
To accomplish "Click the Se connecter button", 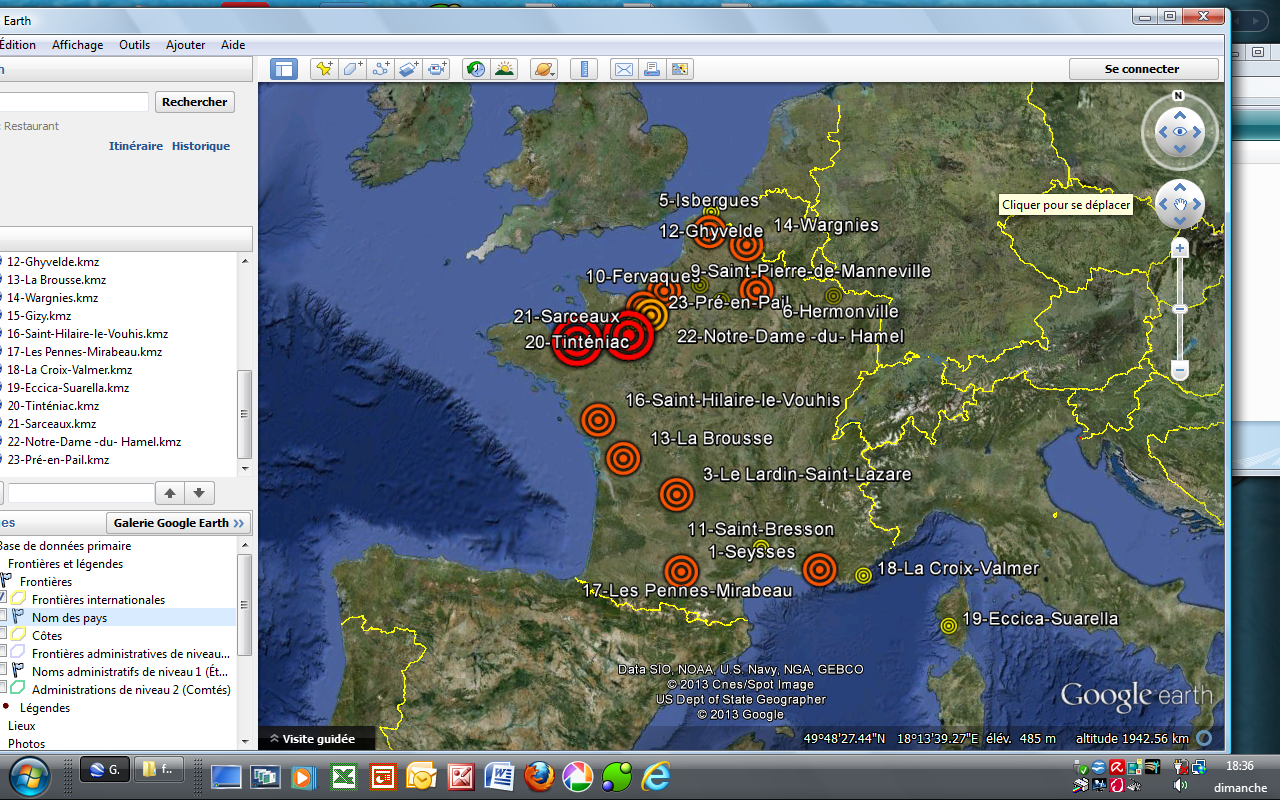I will (x=1143, y=69).
